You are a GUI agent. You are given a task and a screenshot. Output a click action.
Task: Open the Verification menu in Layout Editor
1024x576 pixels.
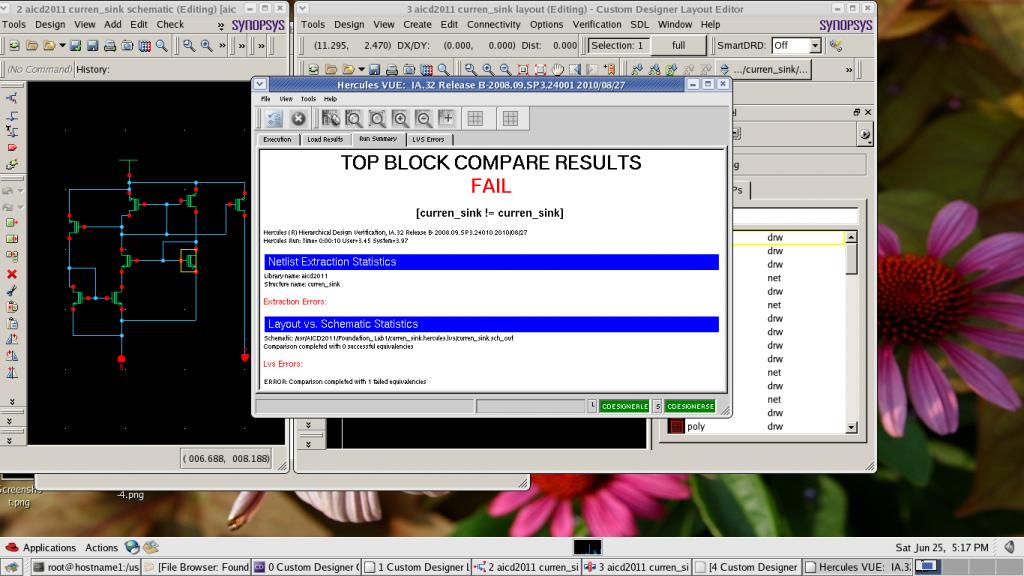597,24
